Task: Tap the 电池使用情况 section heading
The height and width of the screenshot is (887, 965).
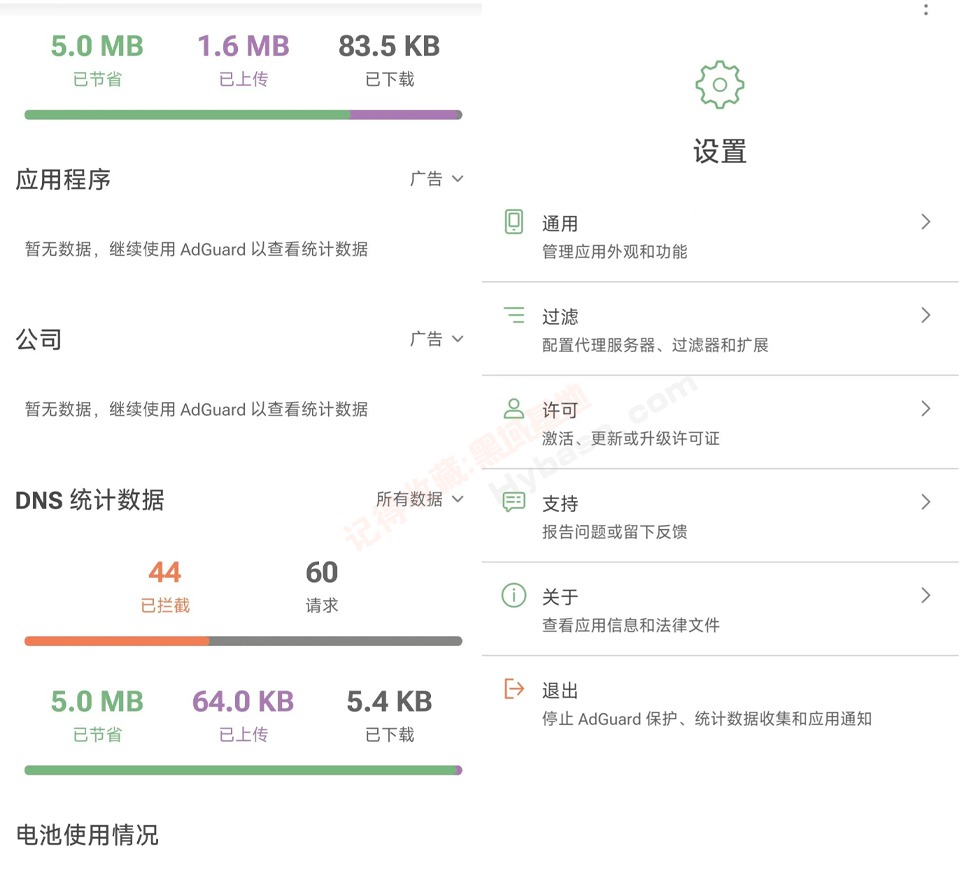Action: pyautogui.click(x=87, y=835)
